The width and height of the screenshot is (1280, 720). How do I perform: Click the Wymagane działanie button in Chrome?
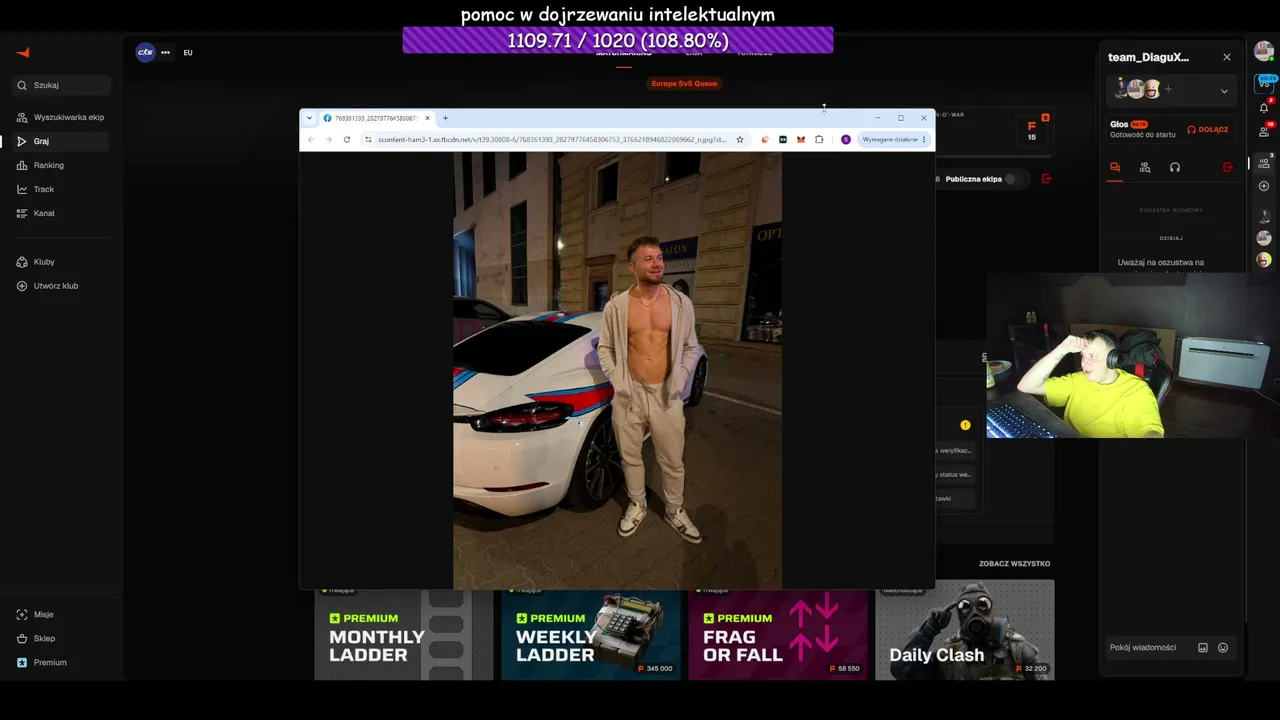(x=894, y=140)
